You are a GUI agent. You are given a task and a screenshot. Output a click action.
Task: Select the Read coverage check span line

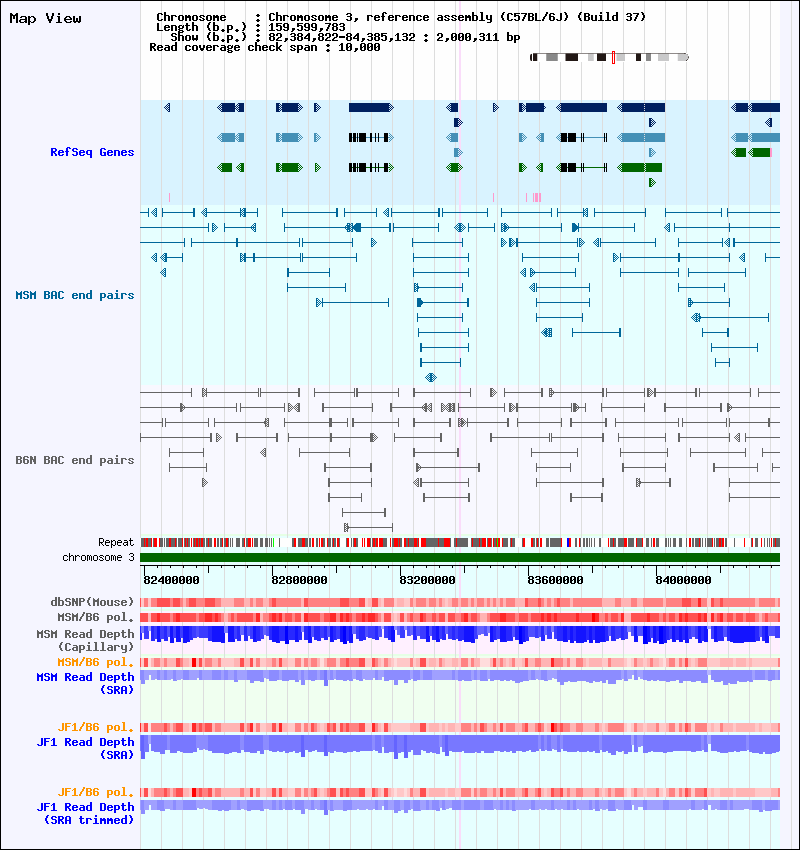point(264,48)
